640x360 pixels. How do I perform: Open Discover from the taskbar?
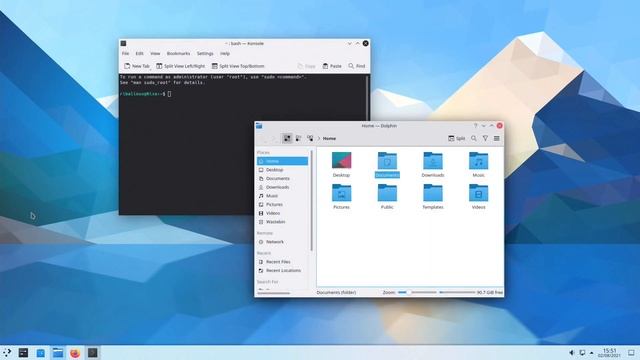pyautogui.click(x=40, y=353)
